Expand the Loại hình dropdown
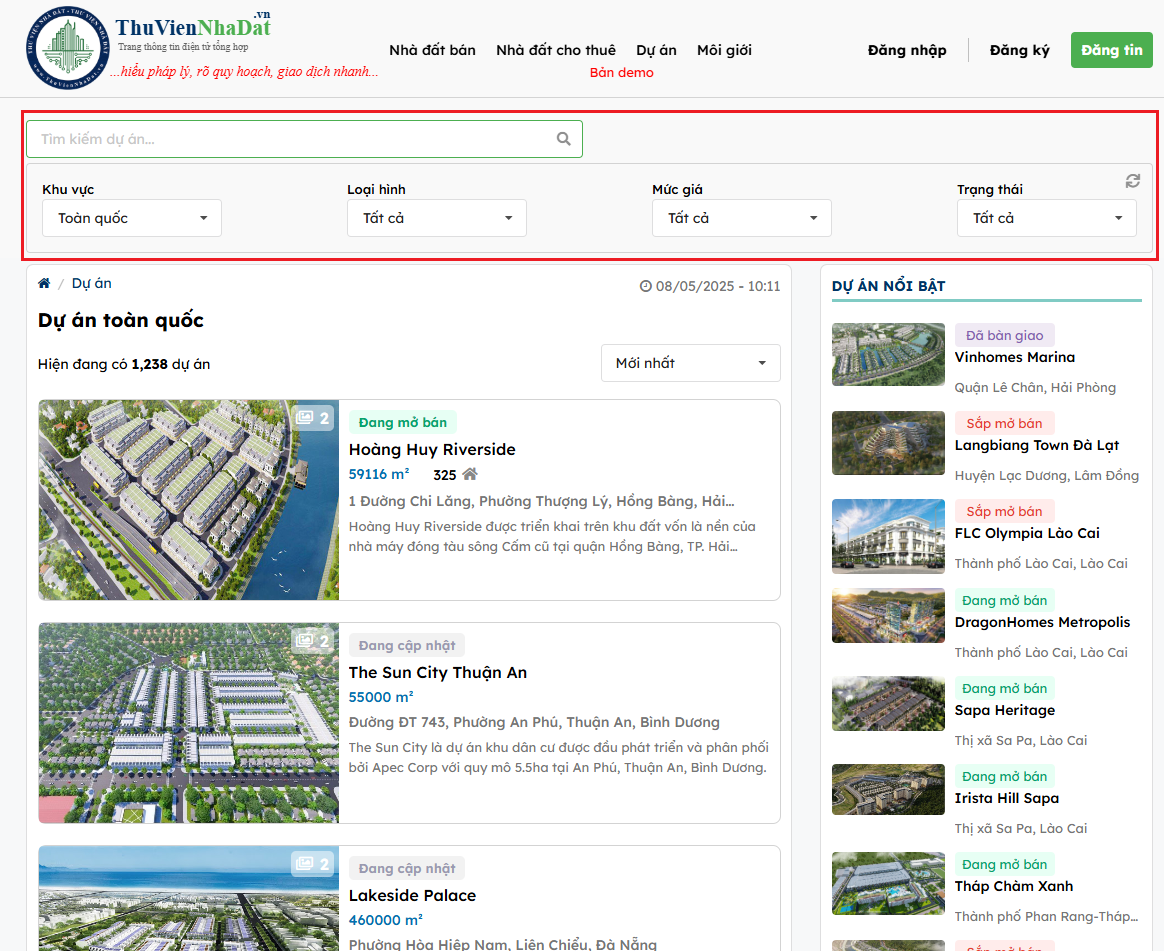 (437, 218)
